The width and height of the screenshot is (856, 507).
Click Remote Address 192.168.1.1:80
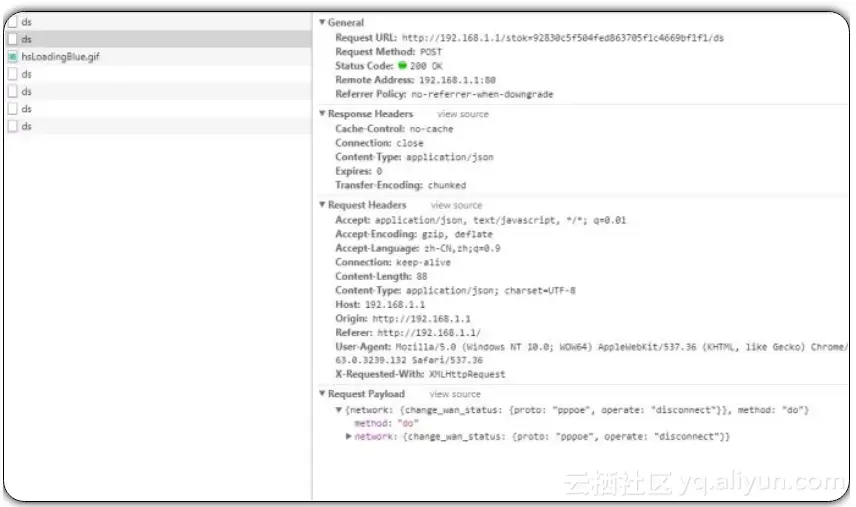click(x=415, y=80)
